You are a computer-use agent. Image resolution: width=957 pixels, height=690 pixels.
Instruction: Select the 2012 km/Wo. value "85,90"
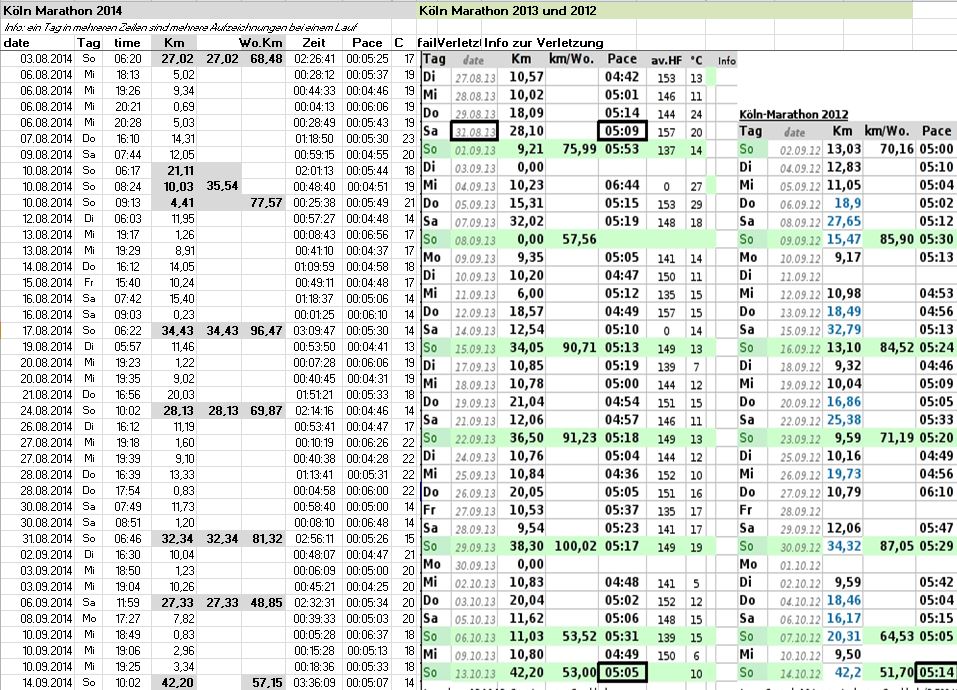(x=897, y=239)
